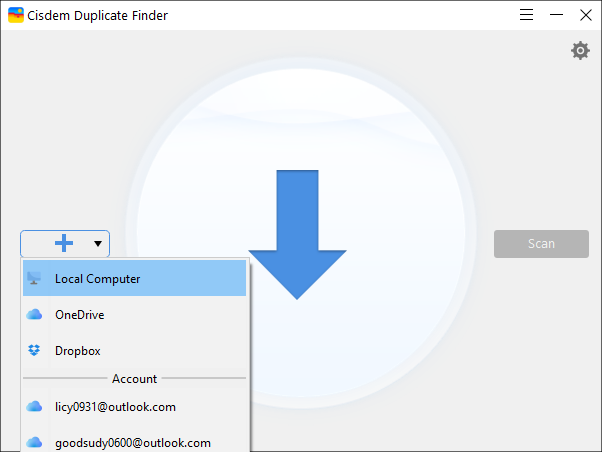The width and height of the screenshot is (602, 452).
Task: Select account goodsudy0600@outlook.com
Action: coord(134,442)
